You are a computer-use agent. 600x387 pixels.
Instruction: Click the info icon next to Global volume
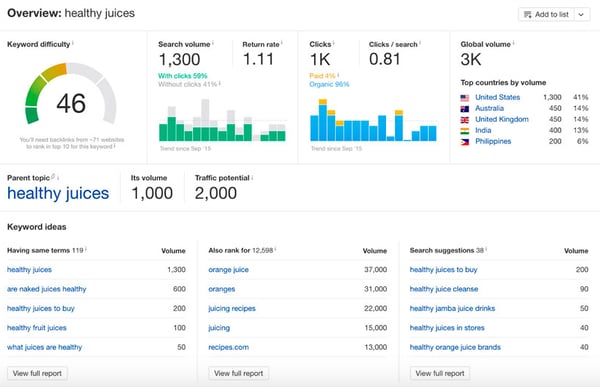(x=514, y=43)
